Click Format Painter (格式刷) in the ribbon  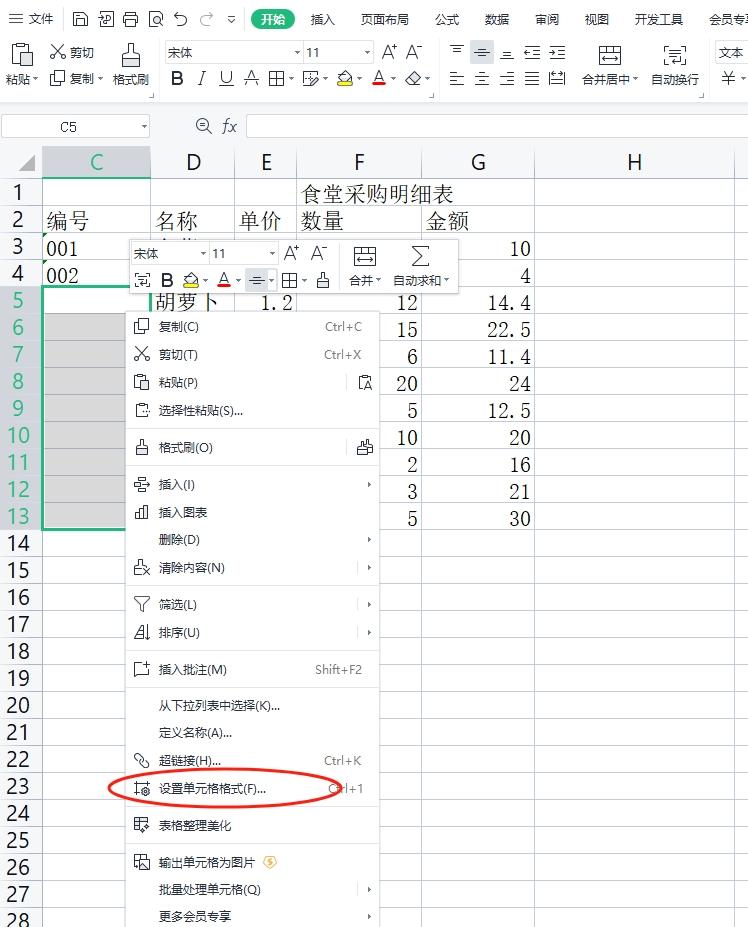click(x=131, y=64)
